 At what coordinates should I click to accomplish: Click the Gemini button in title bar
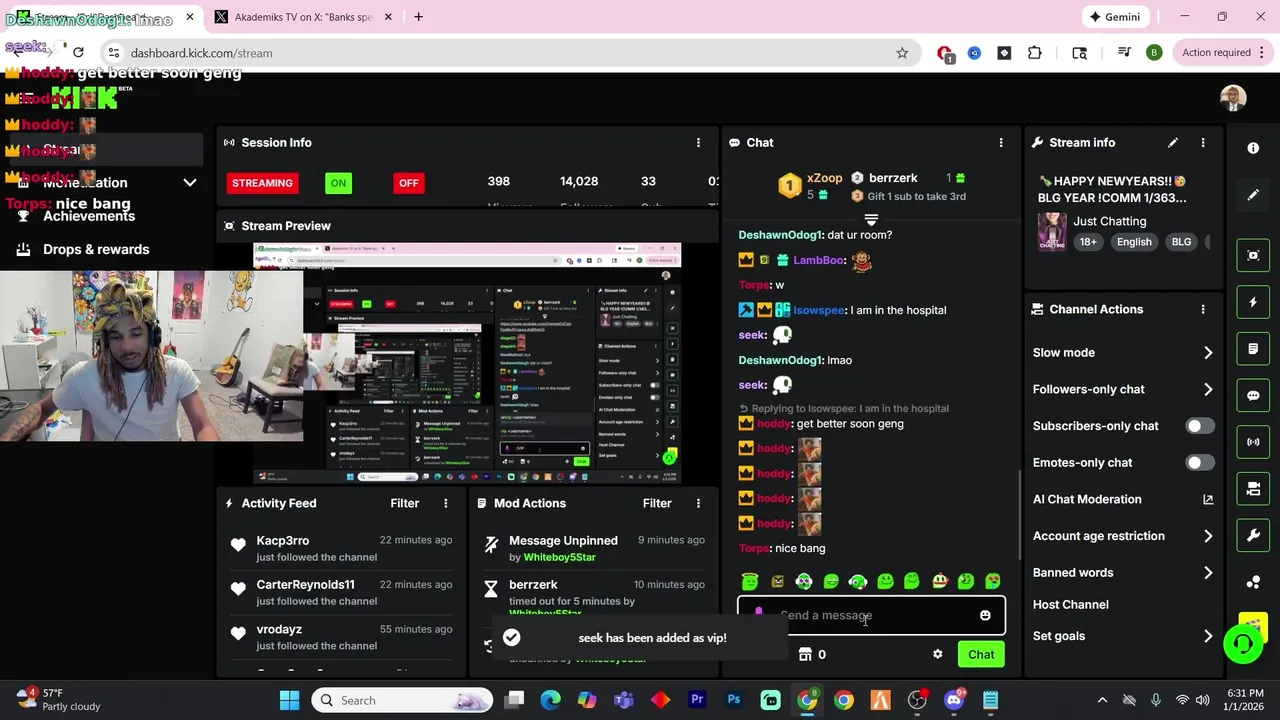click(1115, 17)
